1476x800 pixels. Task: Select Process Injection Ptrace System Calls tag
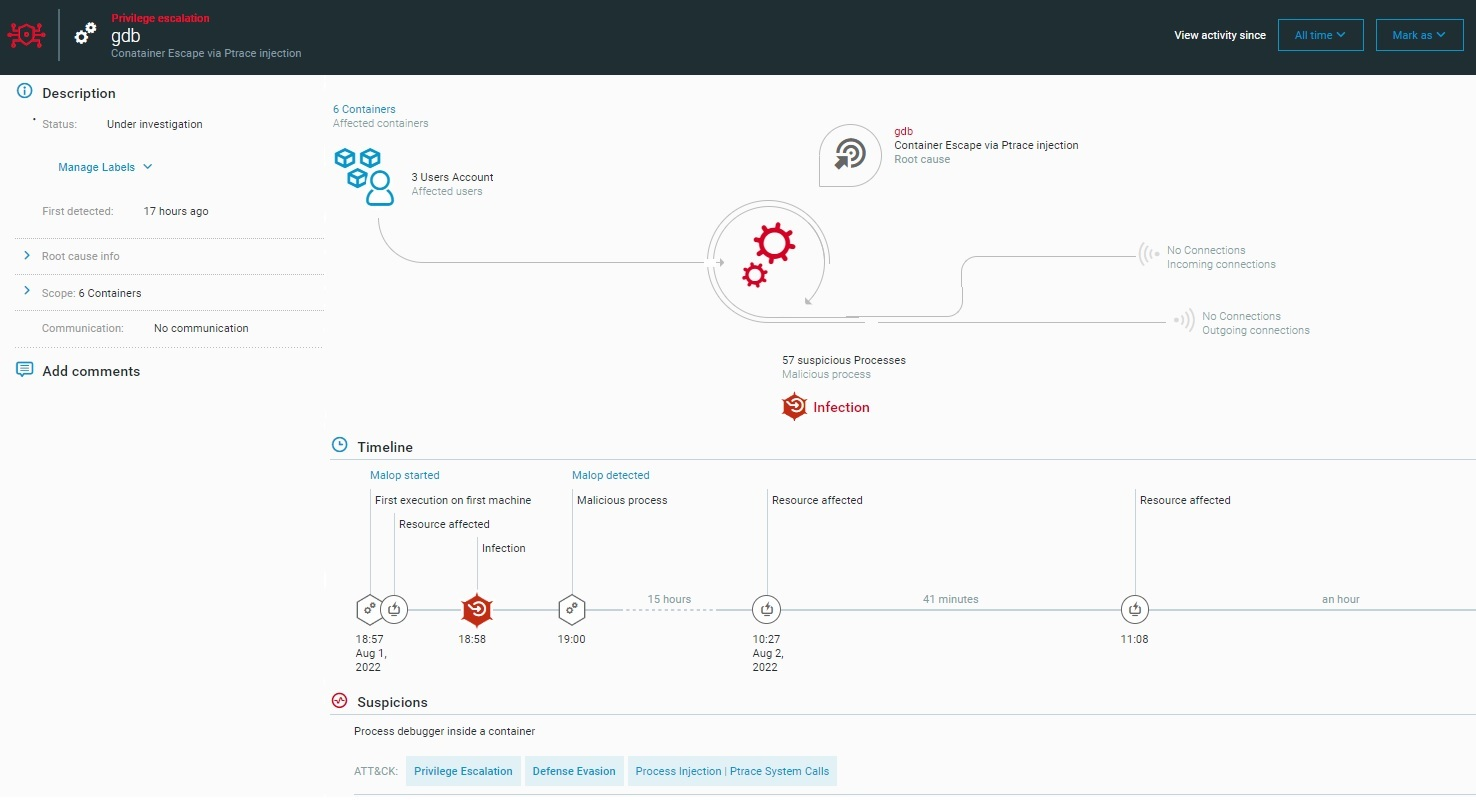pos(732,771)
